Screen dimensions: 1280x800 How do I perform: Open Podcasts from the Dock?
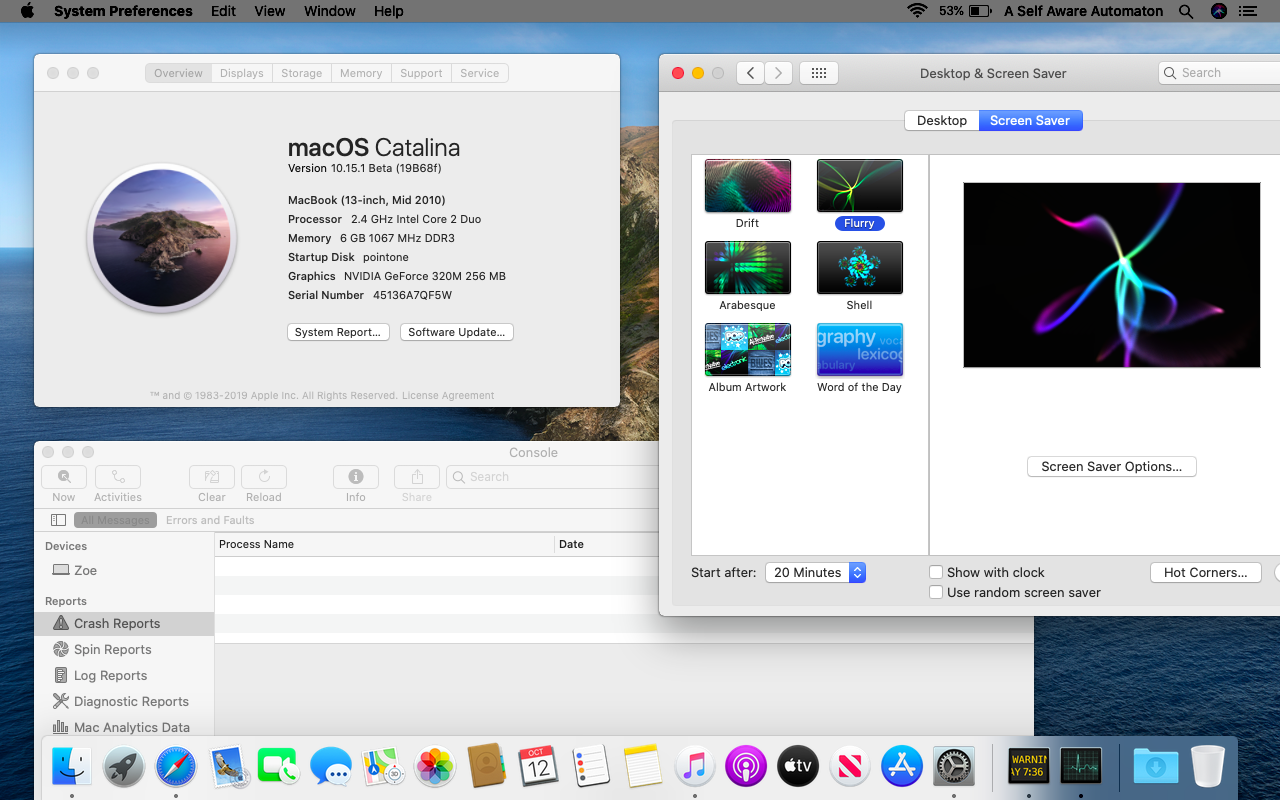coord(746,767)
